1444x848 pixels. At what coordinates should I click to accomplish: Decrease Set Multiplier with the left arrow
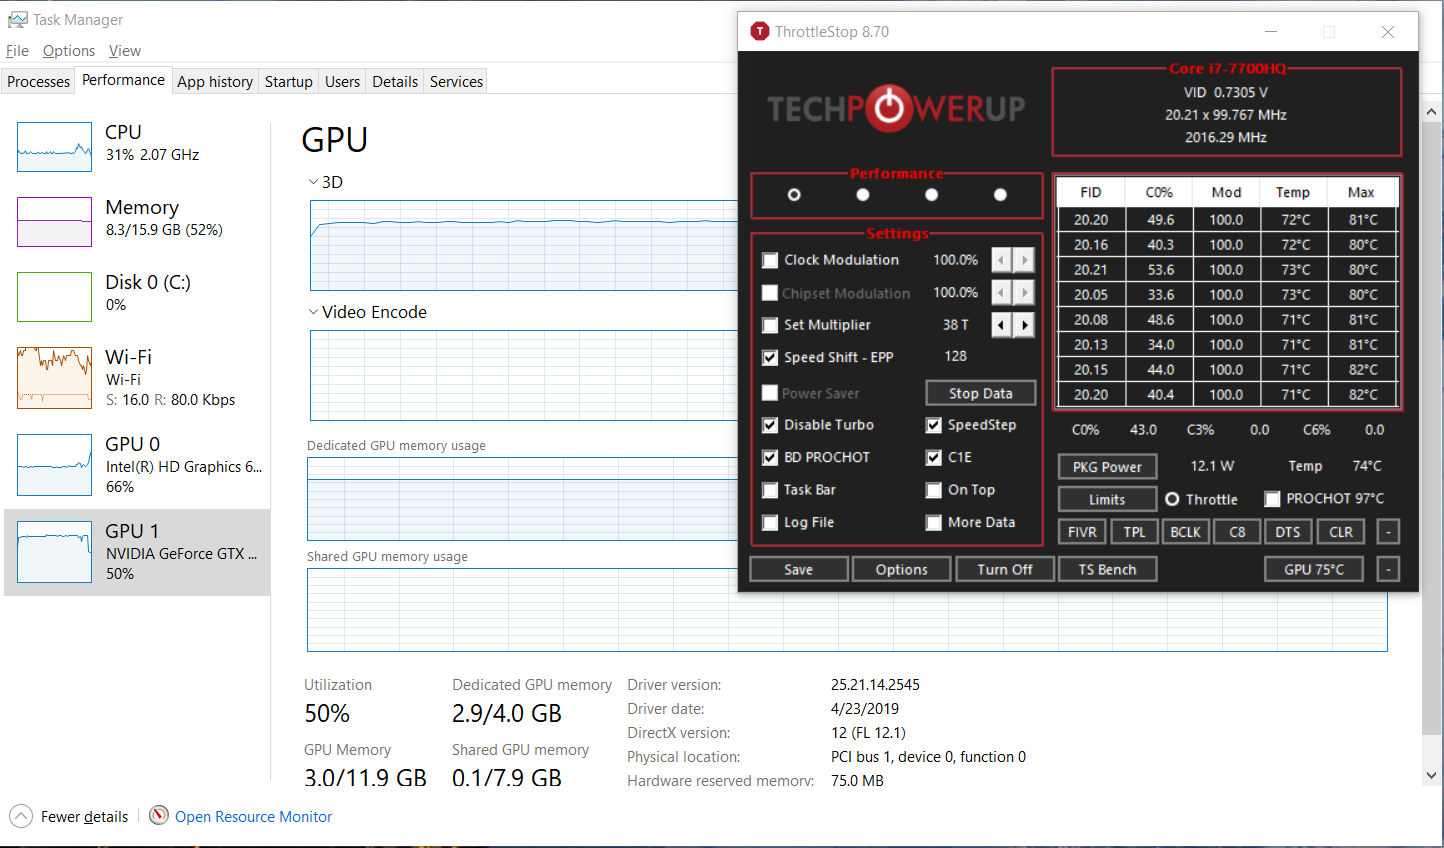pos(1001,325)
